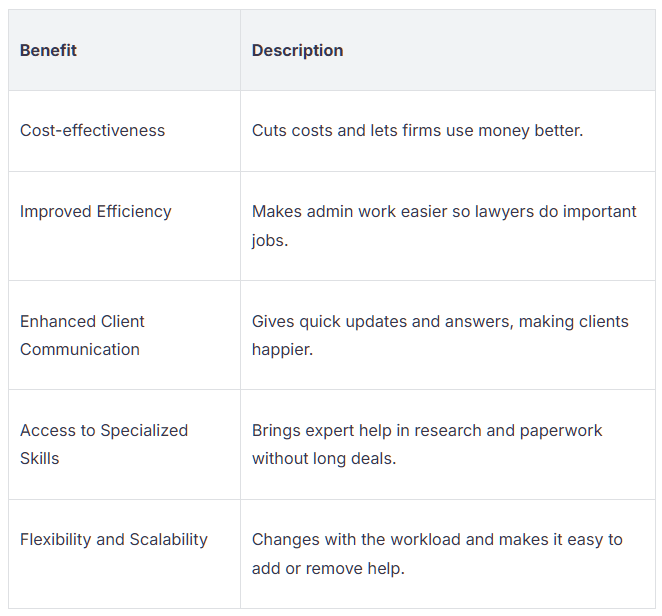Click 'add or remove help.' text line
The width and height of the screenshot is (662, 616).
pyautogui.click(x=328, y=568)
